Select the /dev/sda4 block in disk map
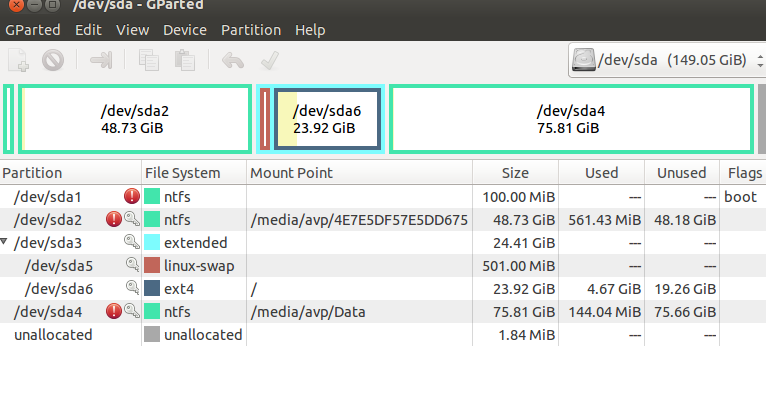 (x=571, y=119)
